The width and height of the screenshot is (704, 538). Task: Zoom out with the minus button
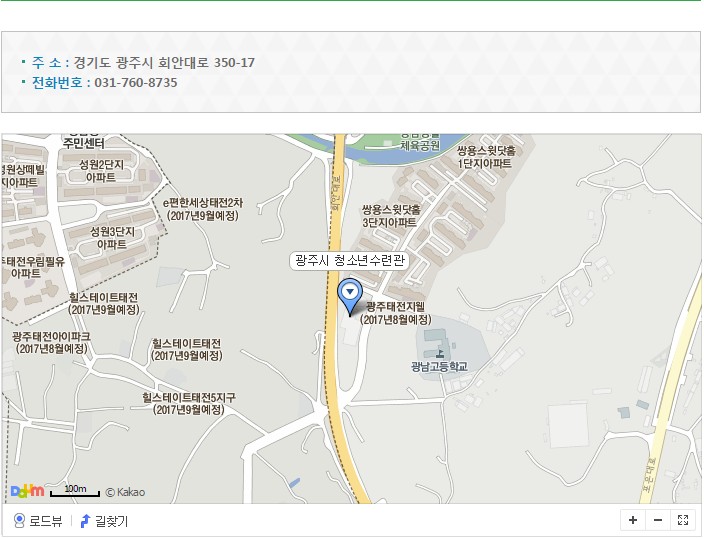coord(658,520)
